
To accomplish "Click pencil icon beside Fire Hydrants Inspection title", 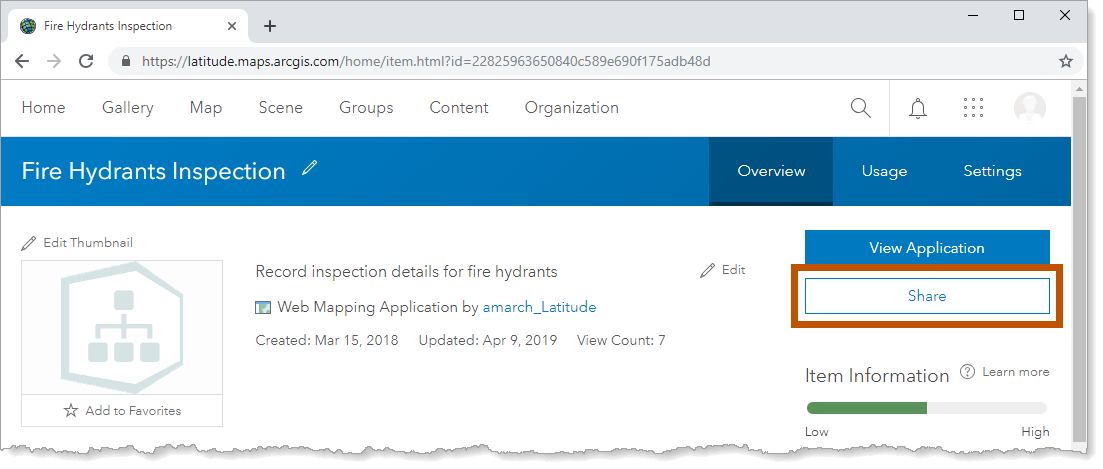I will coord(309,169).
